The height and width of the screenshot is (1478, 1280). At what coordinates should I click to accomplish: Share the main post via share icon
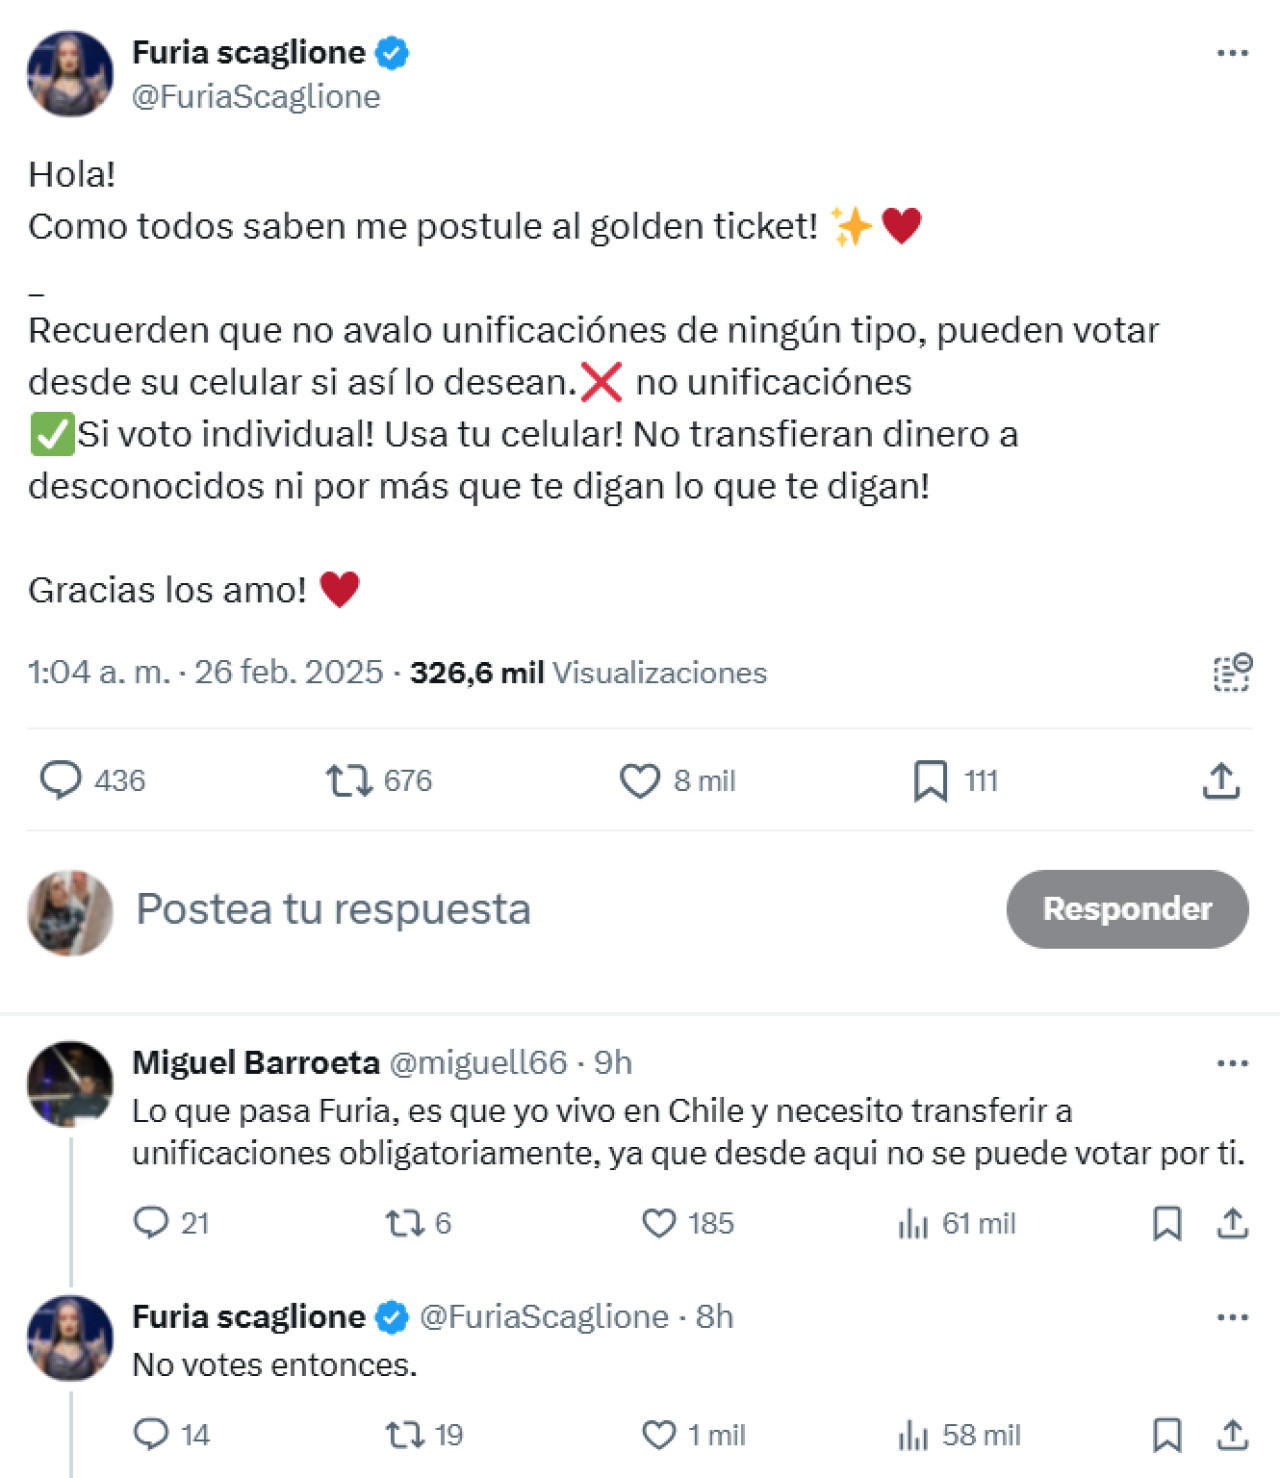pos(1221,781)
